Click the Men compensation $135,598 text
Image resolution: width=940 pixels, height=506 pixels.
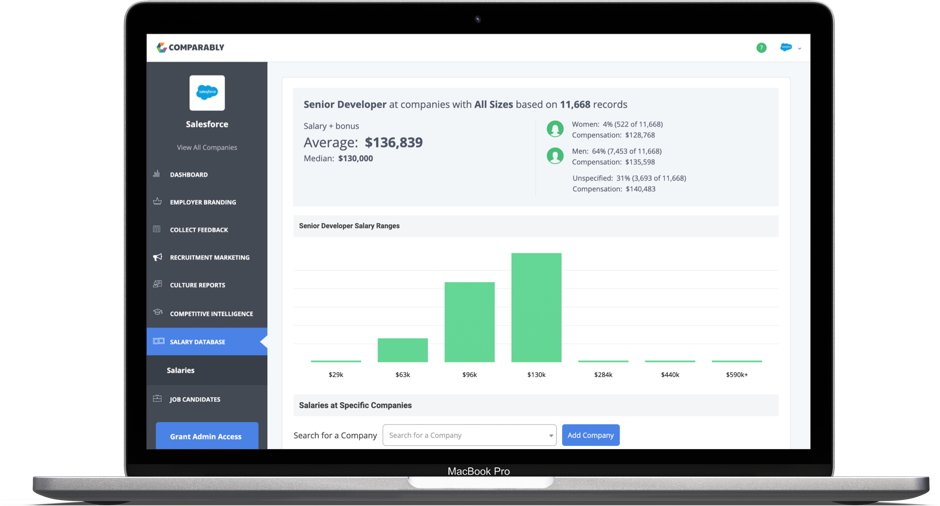point(613,162)
